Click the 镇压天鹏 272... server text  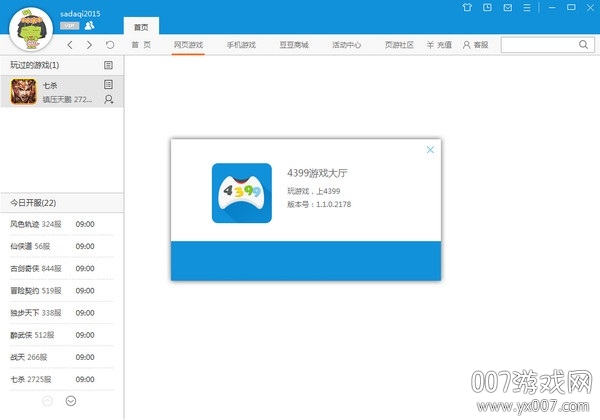(67, 99)
